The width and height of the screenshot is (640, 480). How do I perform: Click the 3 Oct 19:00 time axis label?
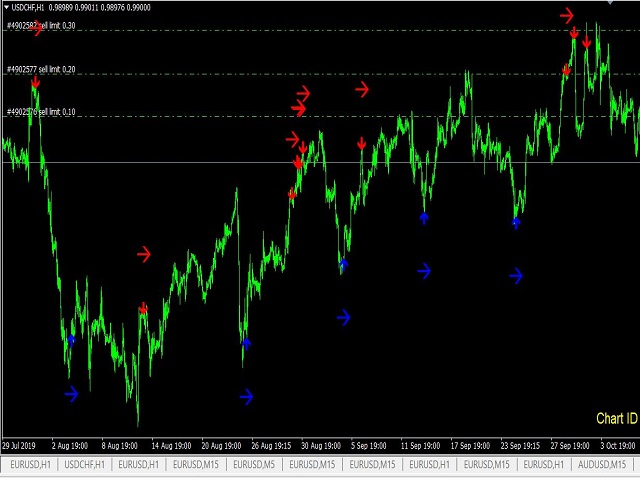tap(618, 446)
